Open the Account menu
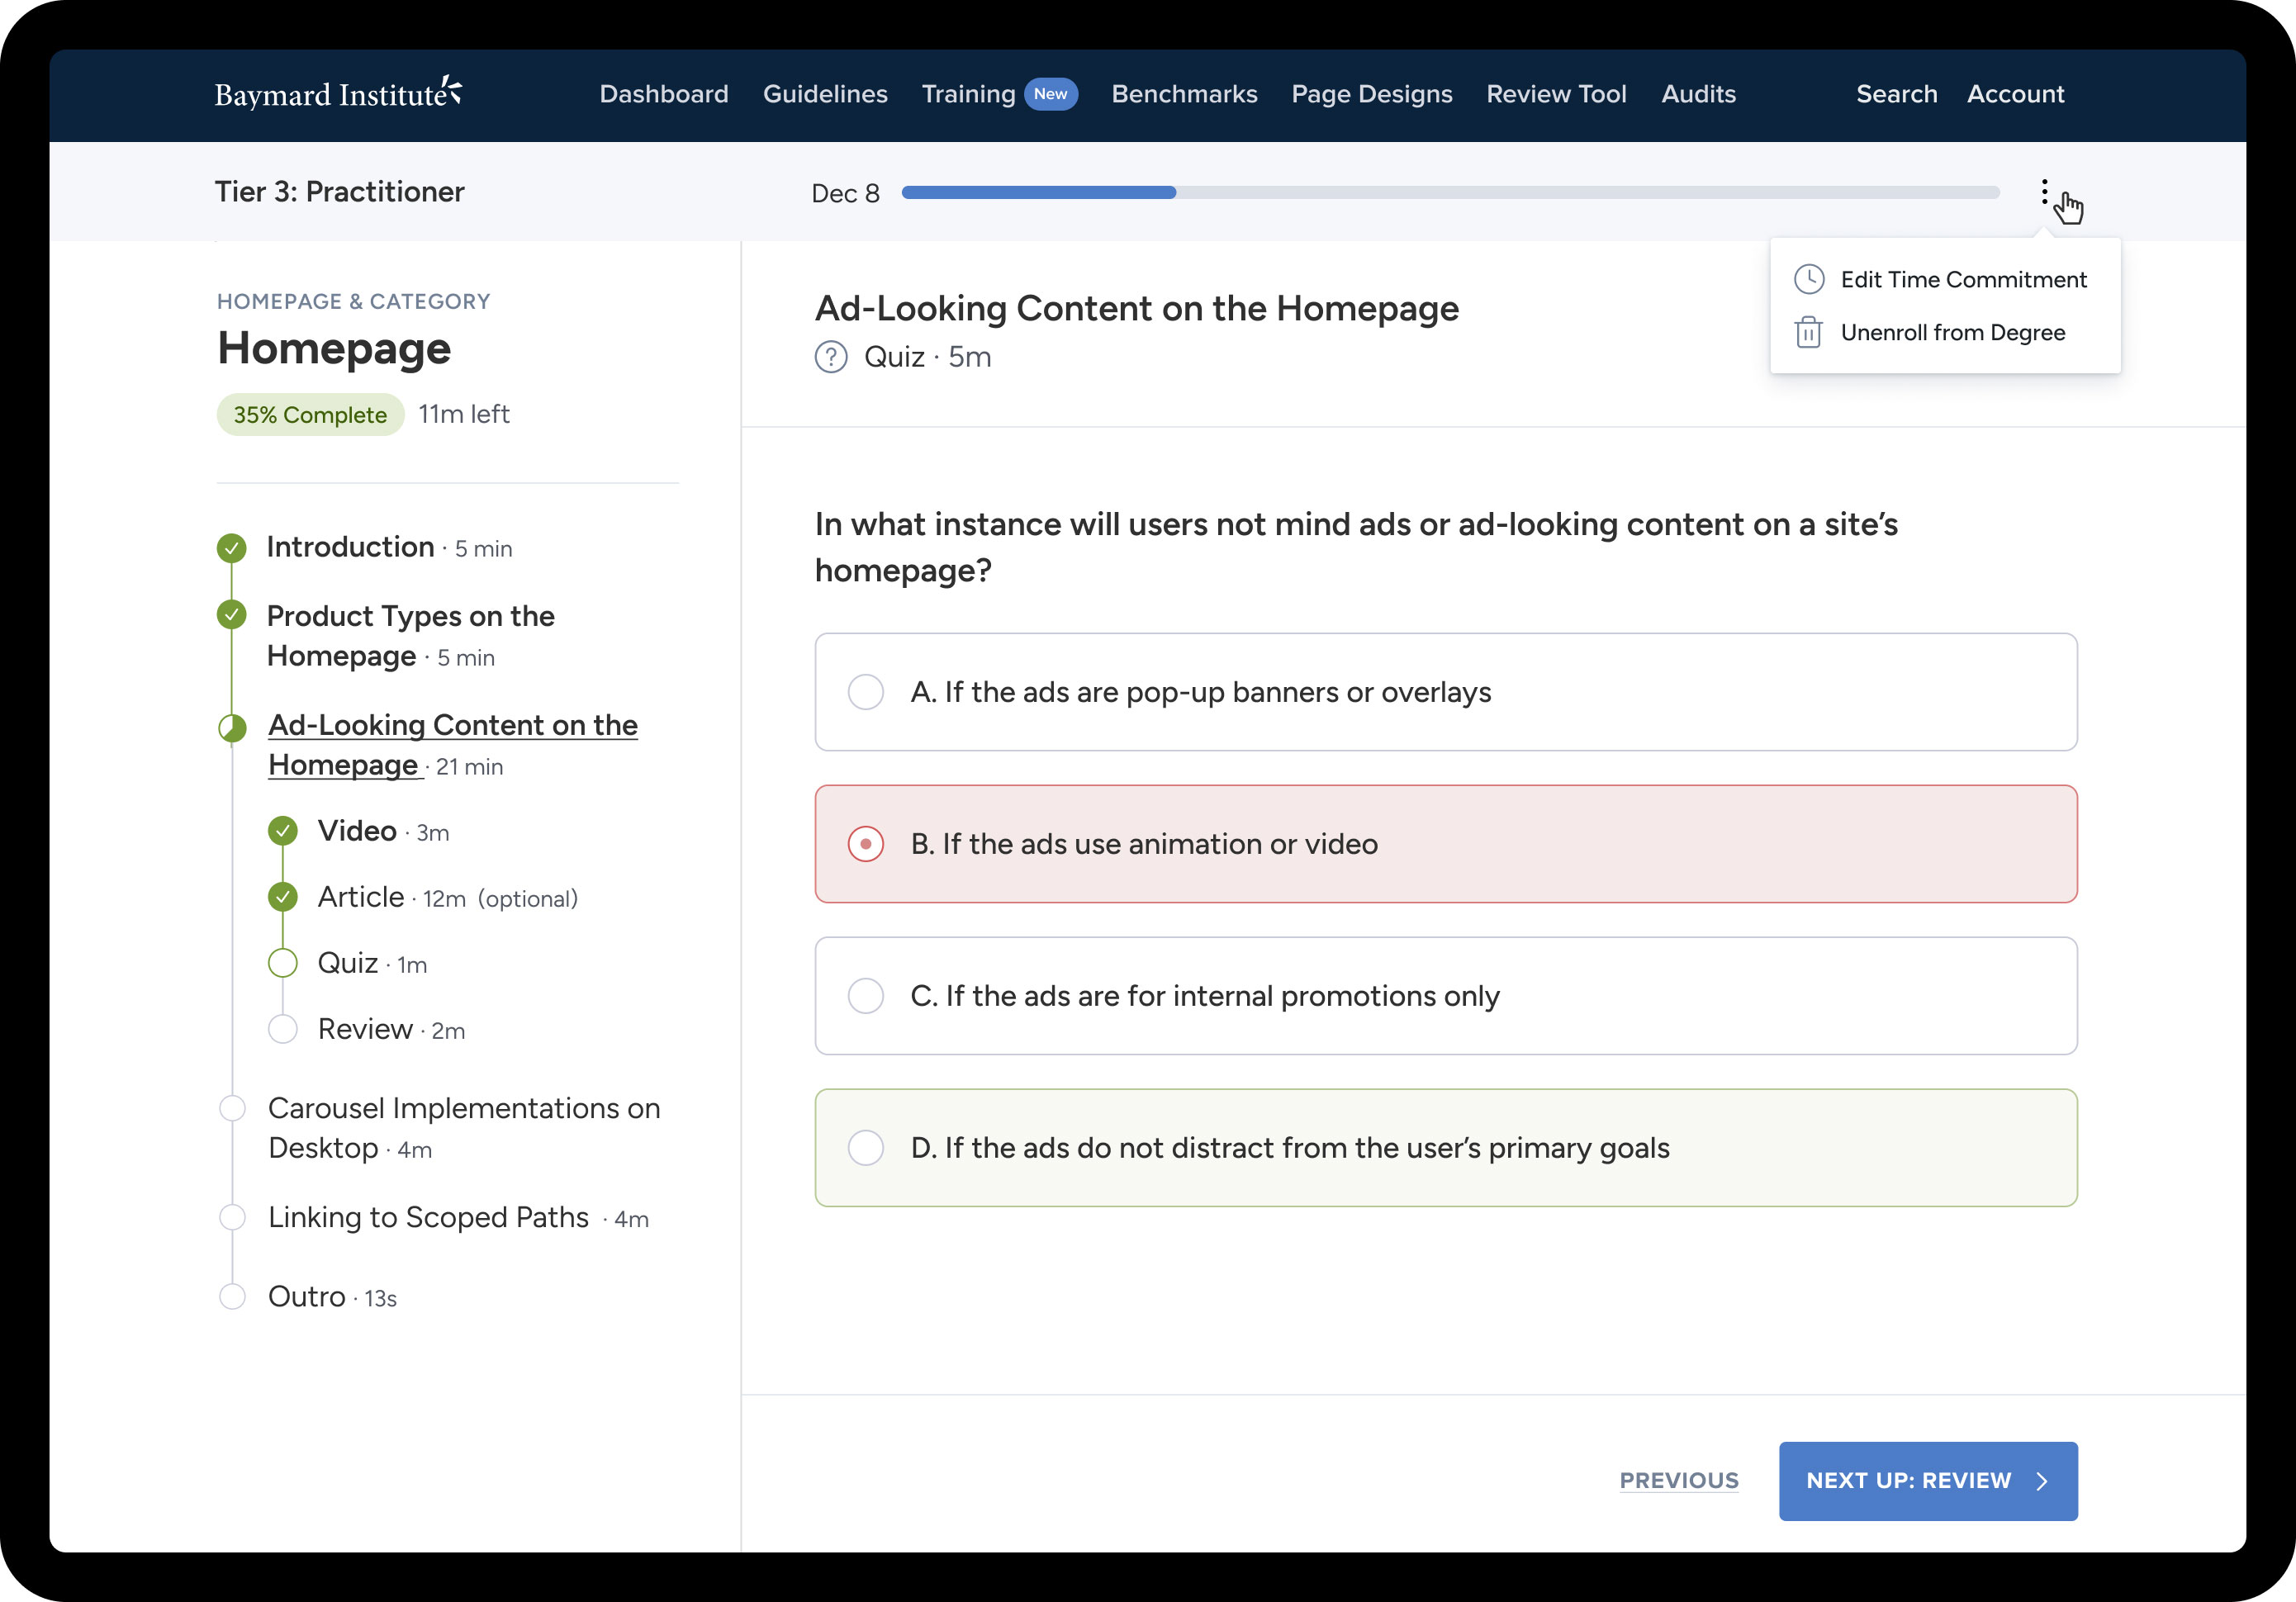The image size is (2296, 1602). pos(2015,94)
